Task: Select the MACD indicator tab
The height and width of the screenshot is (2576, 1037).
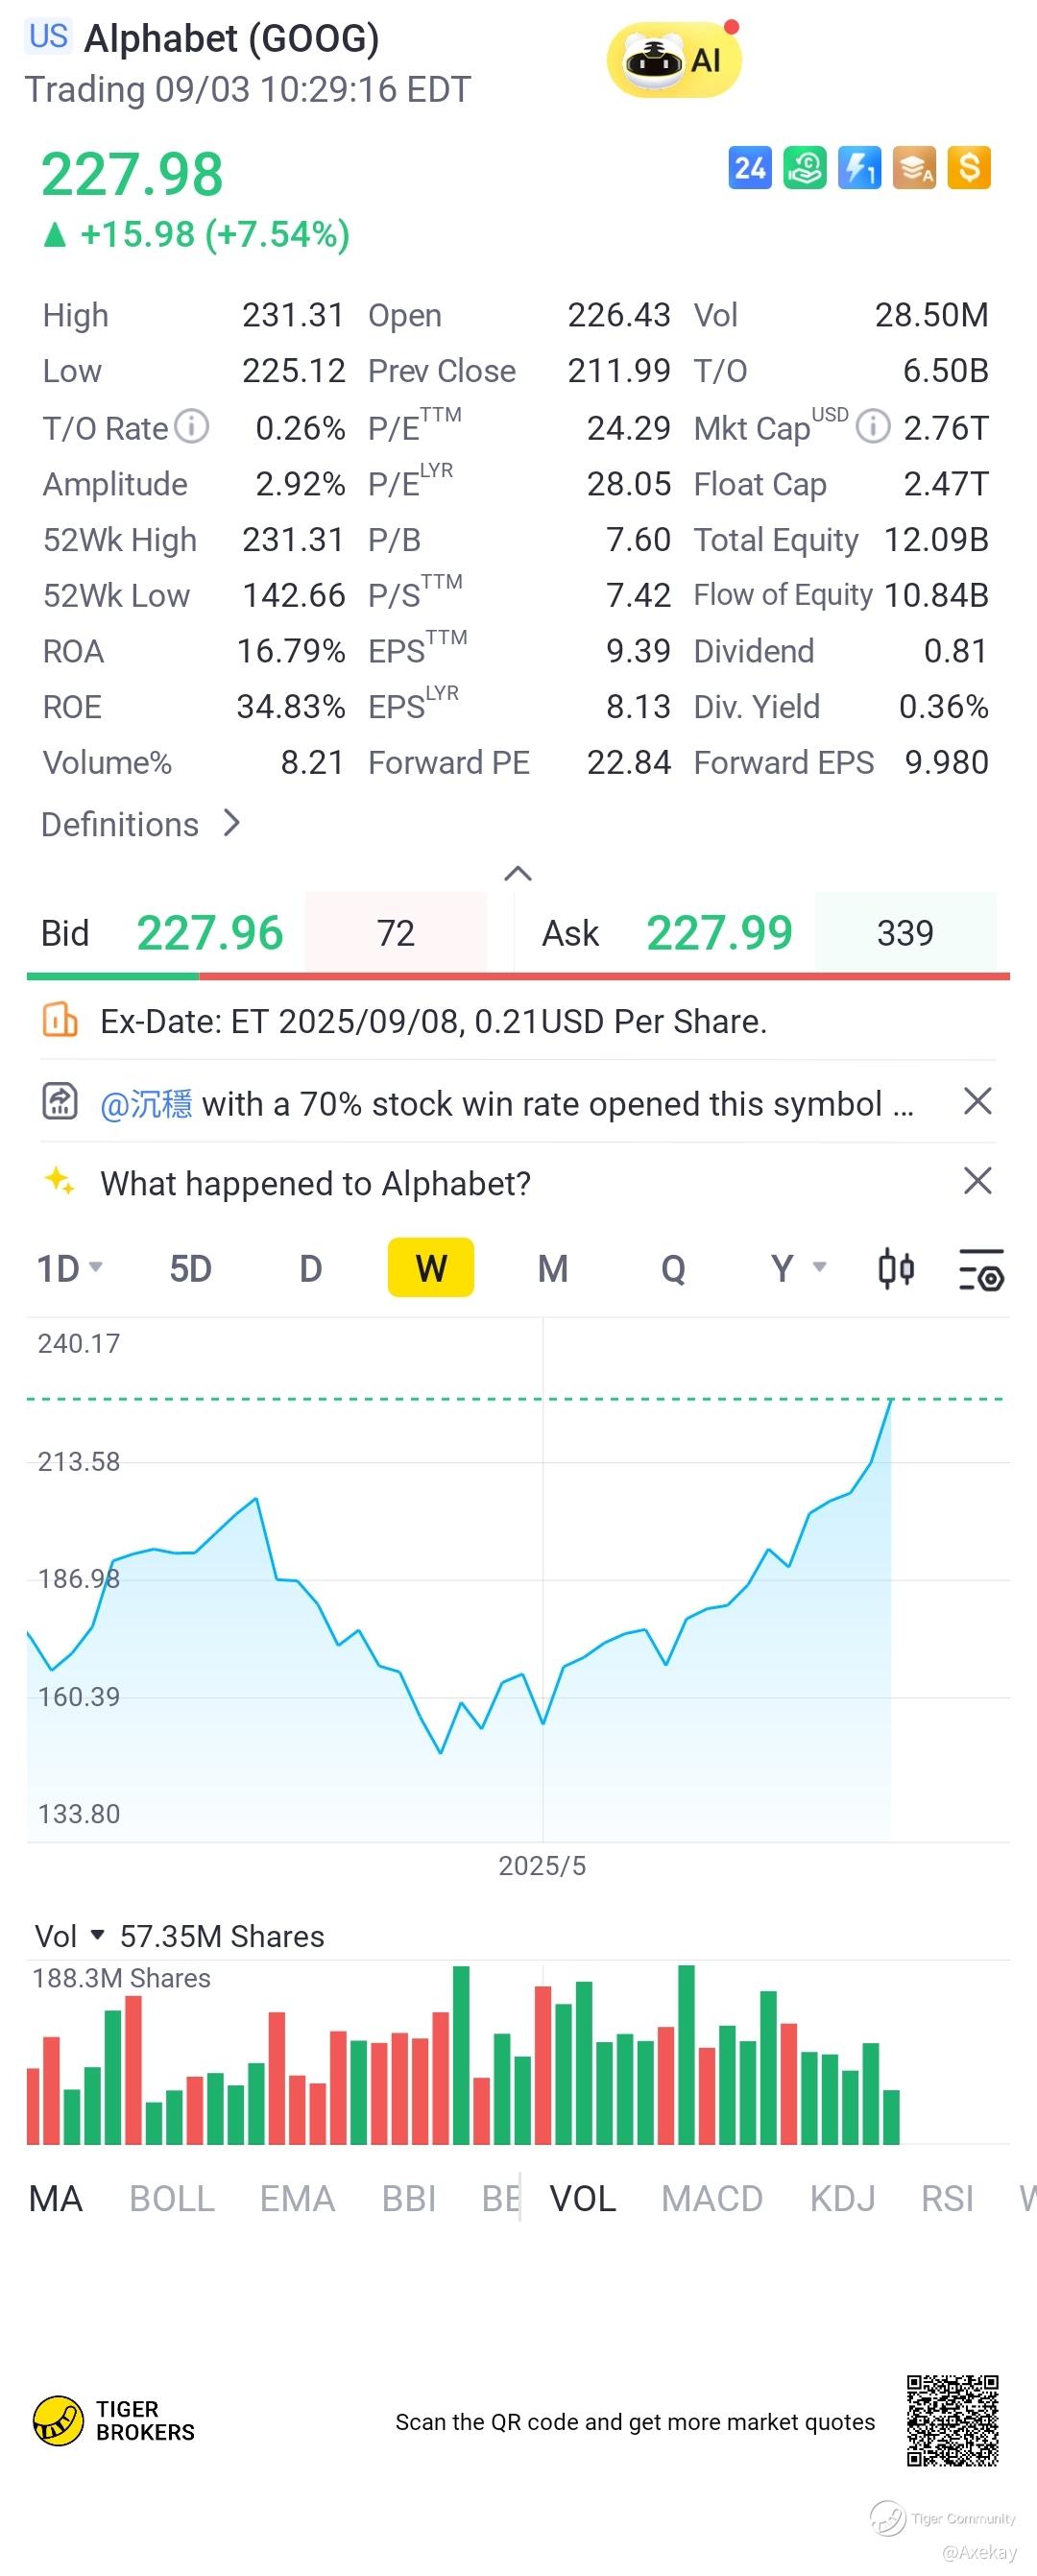Action: 711,2199
